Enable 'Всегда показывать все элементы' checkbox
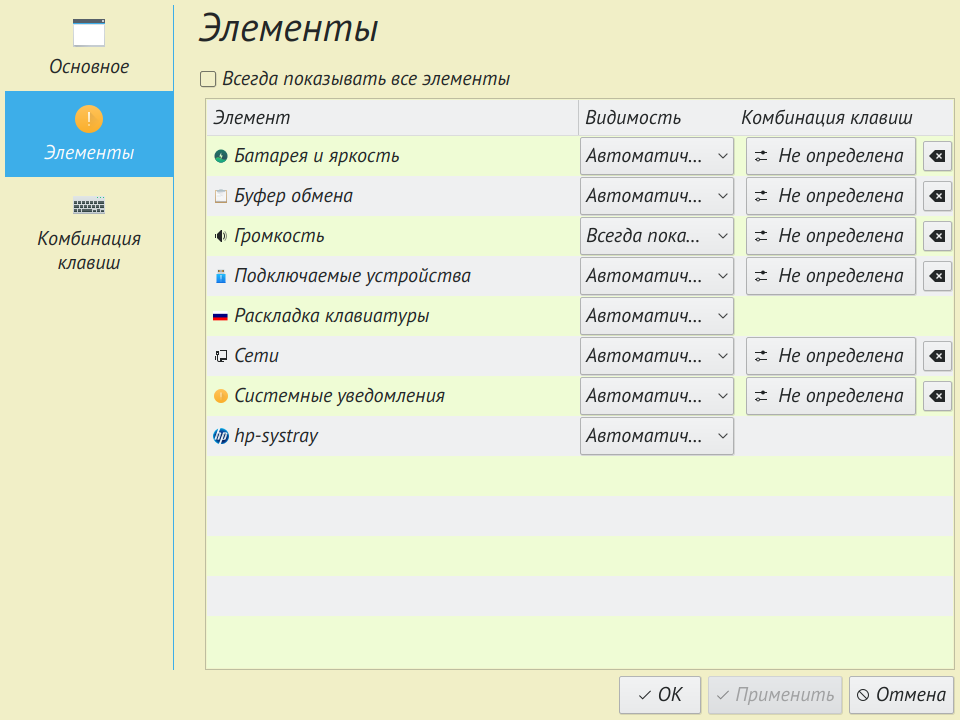Viewport: 960px width, 720px height. point(208,79)
